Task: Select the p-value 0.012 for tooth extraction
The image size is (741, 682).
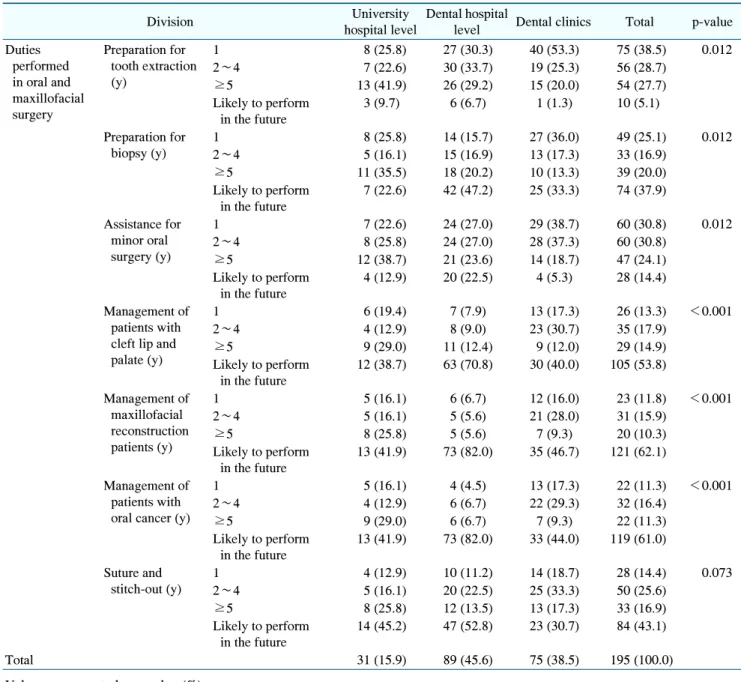Action: click(716, 50)
